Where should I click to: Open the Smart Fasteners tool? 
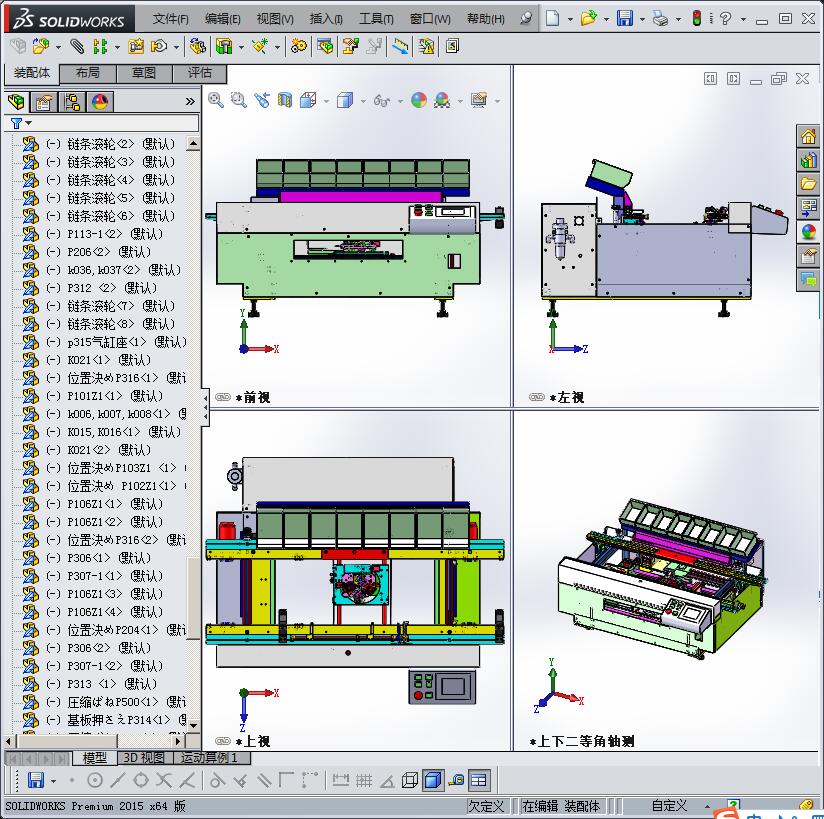136,46
